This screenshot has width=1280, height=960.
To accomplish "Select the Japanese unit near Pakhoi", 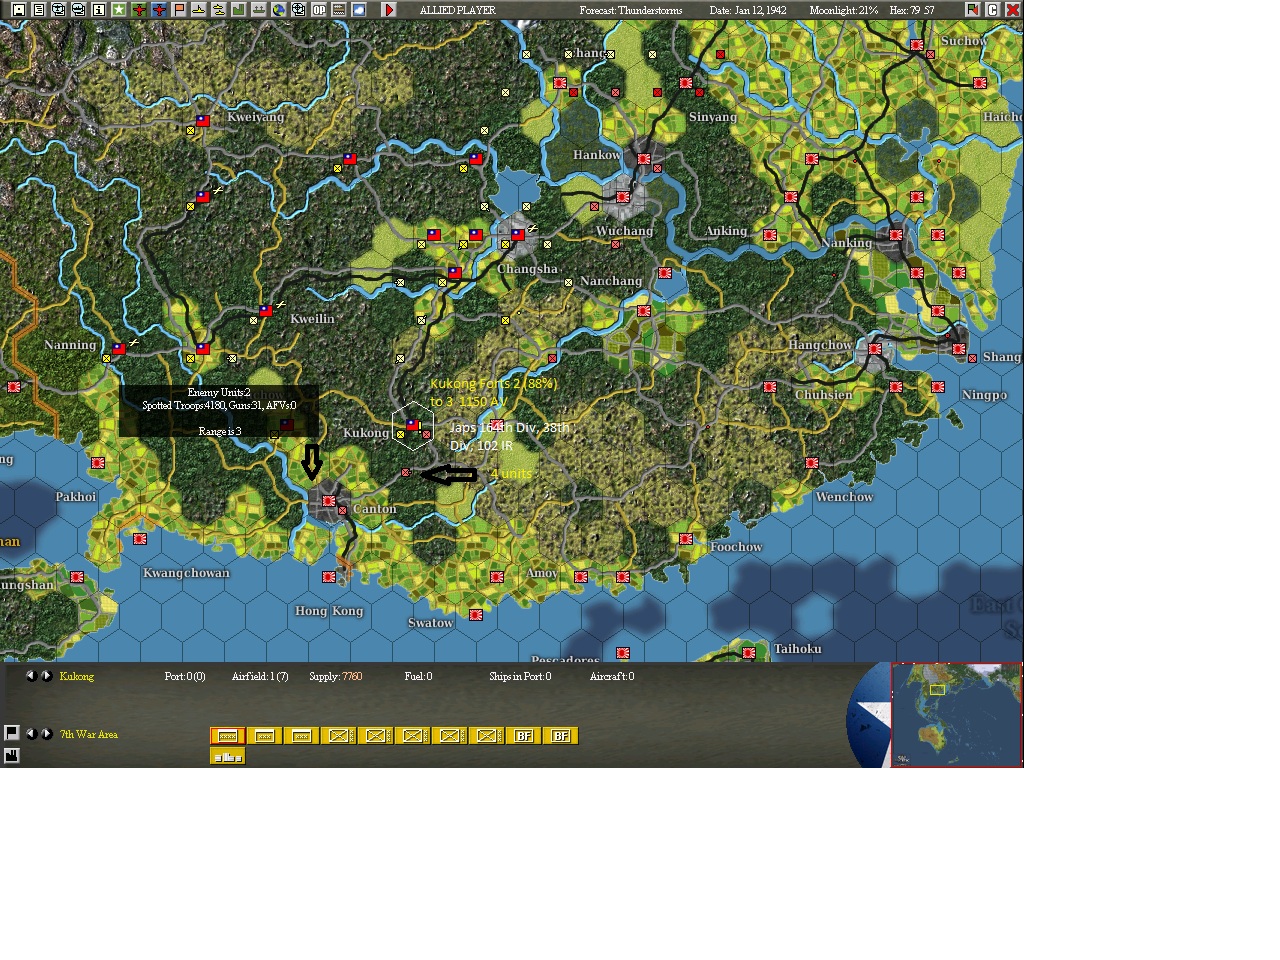I will click(x=98, y=463).
